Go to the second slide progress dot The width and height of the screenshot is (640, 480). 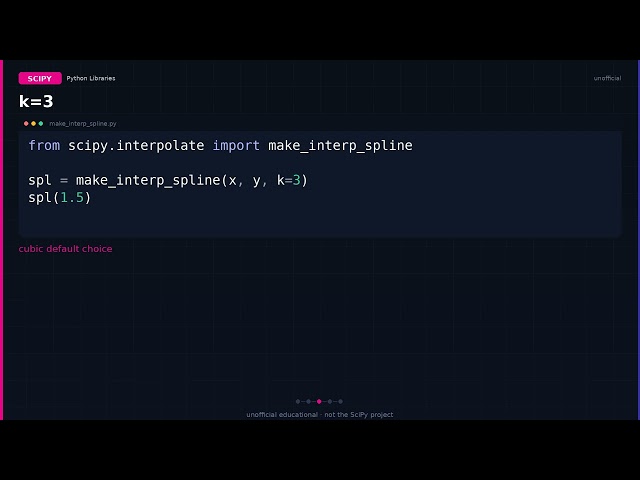(309, 401)
